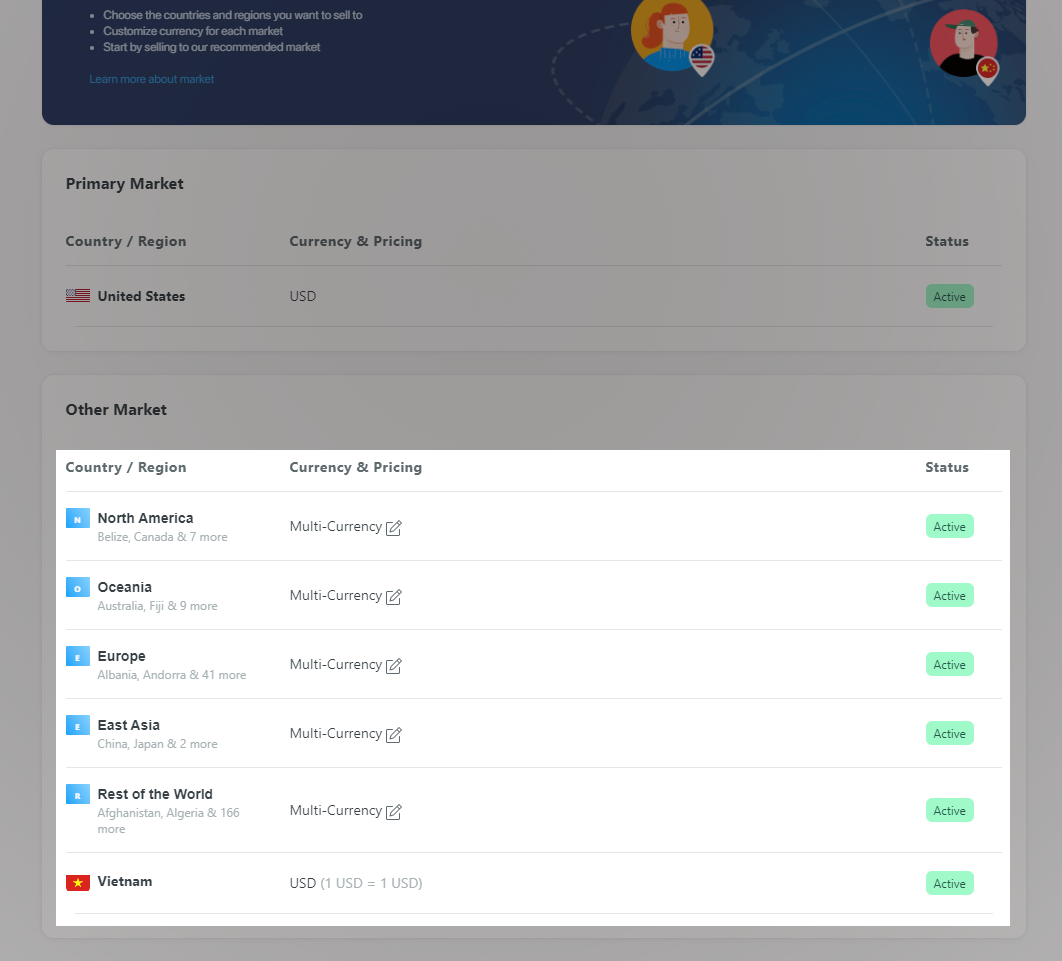The image size is (1062, 961).
Task: Click Other Market 'Currency & Pricing' column header
Action: [x=356, y=467]
